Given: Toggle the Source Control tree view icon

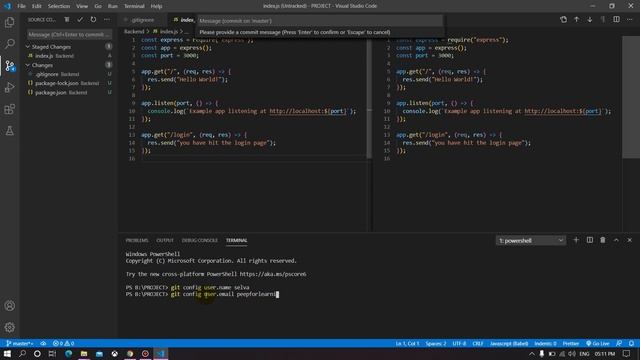Looking at the screenshot, I should 67,20.
